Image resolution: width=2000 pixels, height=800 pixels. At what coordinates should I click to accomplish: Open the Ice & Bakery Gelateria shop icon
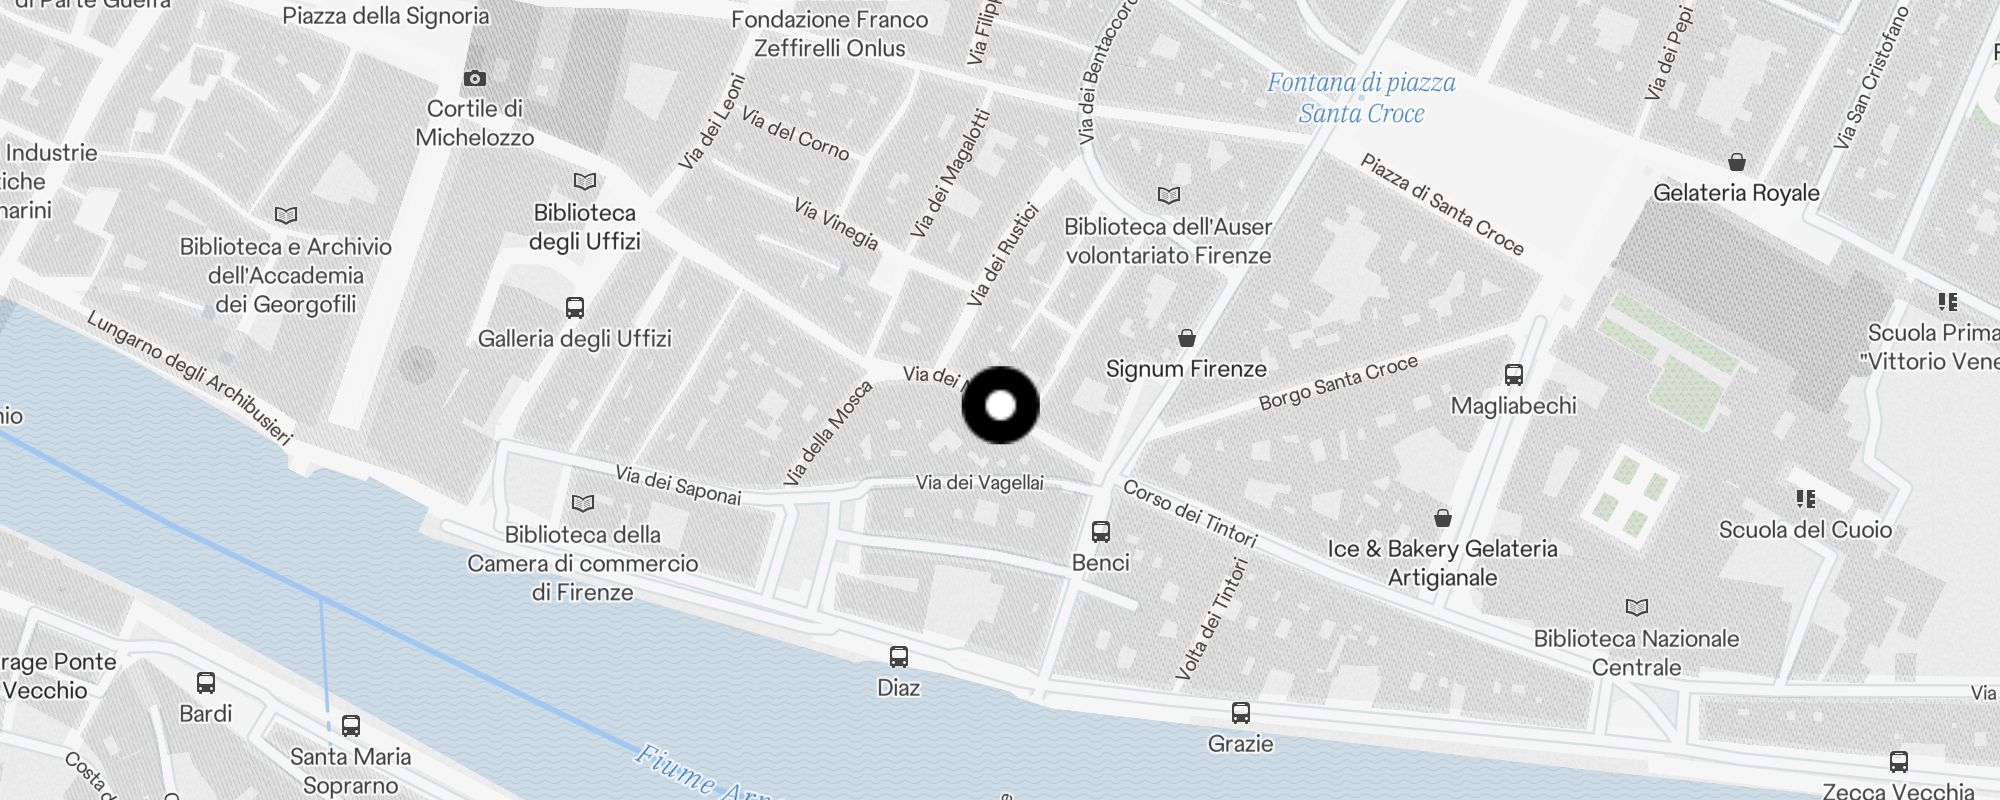(x=1443, y=518)
